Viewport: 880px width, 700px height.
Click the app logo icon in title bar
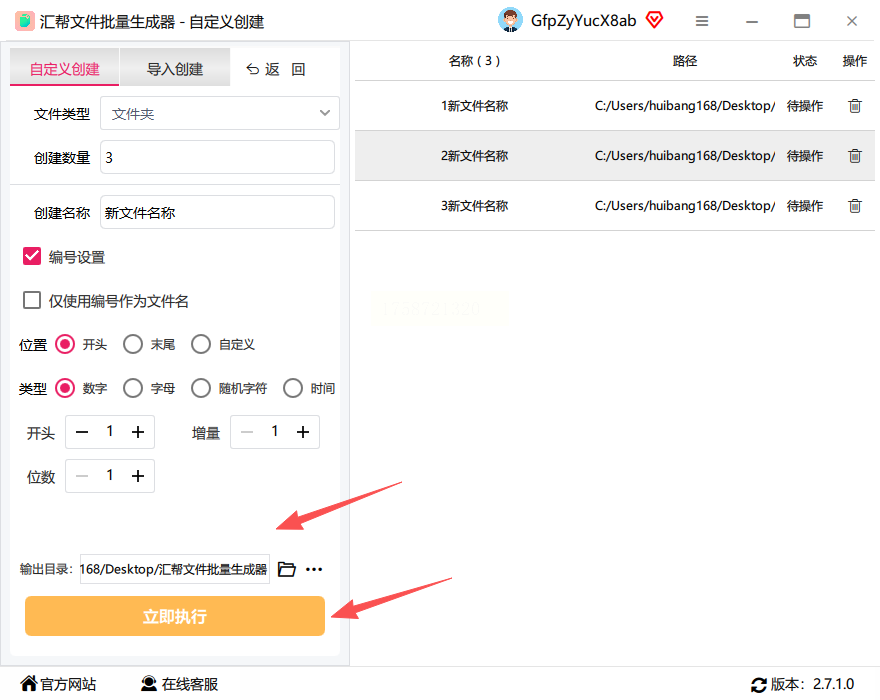click(x=25, y=21)
